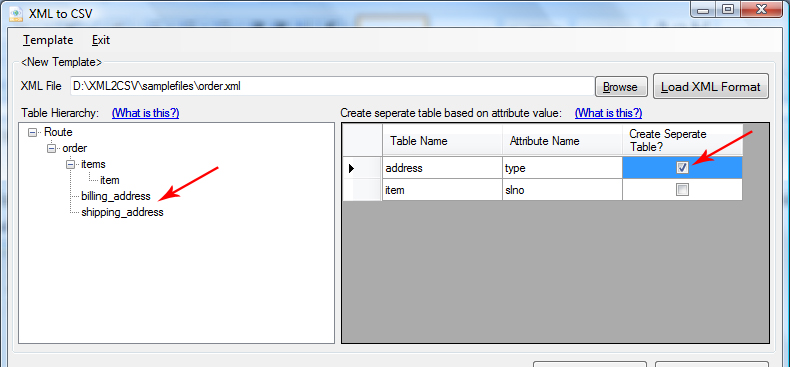The height and width of the screenshot is (367, 790).
Task: Open the Exit menu
Action: click(x=101, y=40)
